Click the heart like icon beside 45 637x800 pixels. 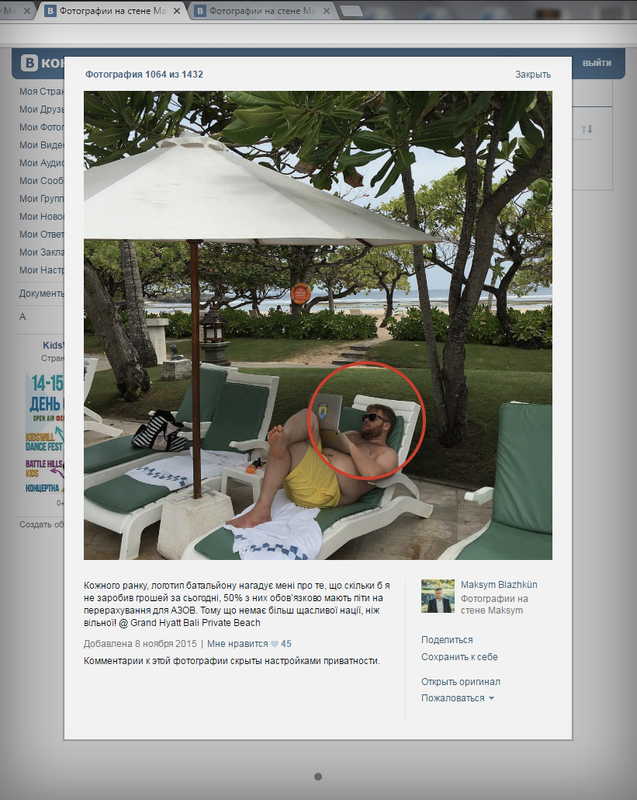click(x=274, y=644)
